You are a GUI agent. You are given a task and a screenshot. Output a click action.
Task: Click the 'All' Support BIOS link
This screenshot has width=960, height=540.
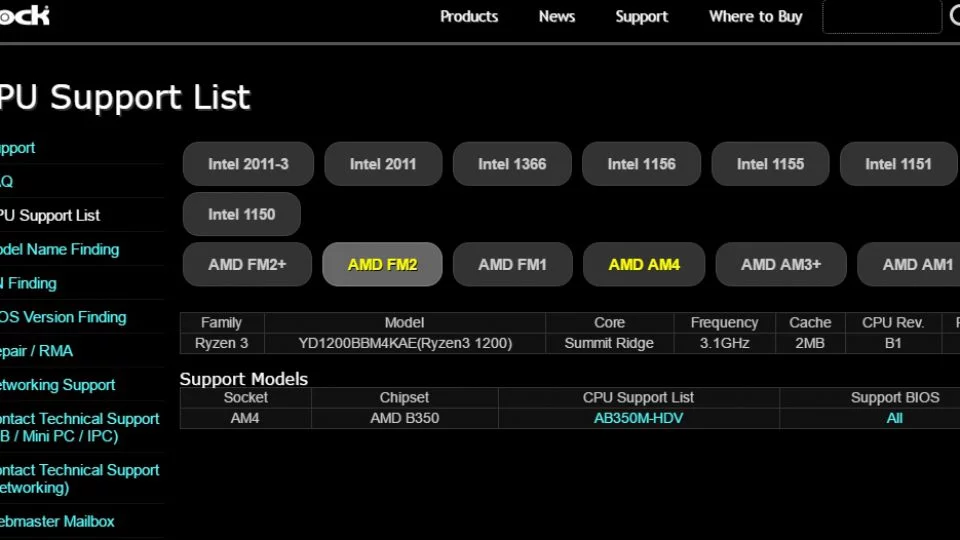(894, 418)
